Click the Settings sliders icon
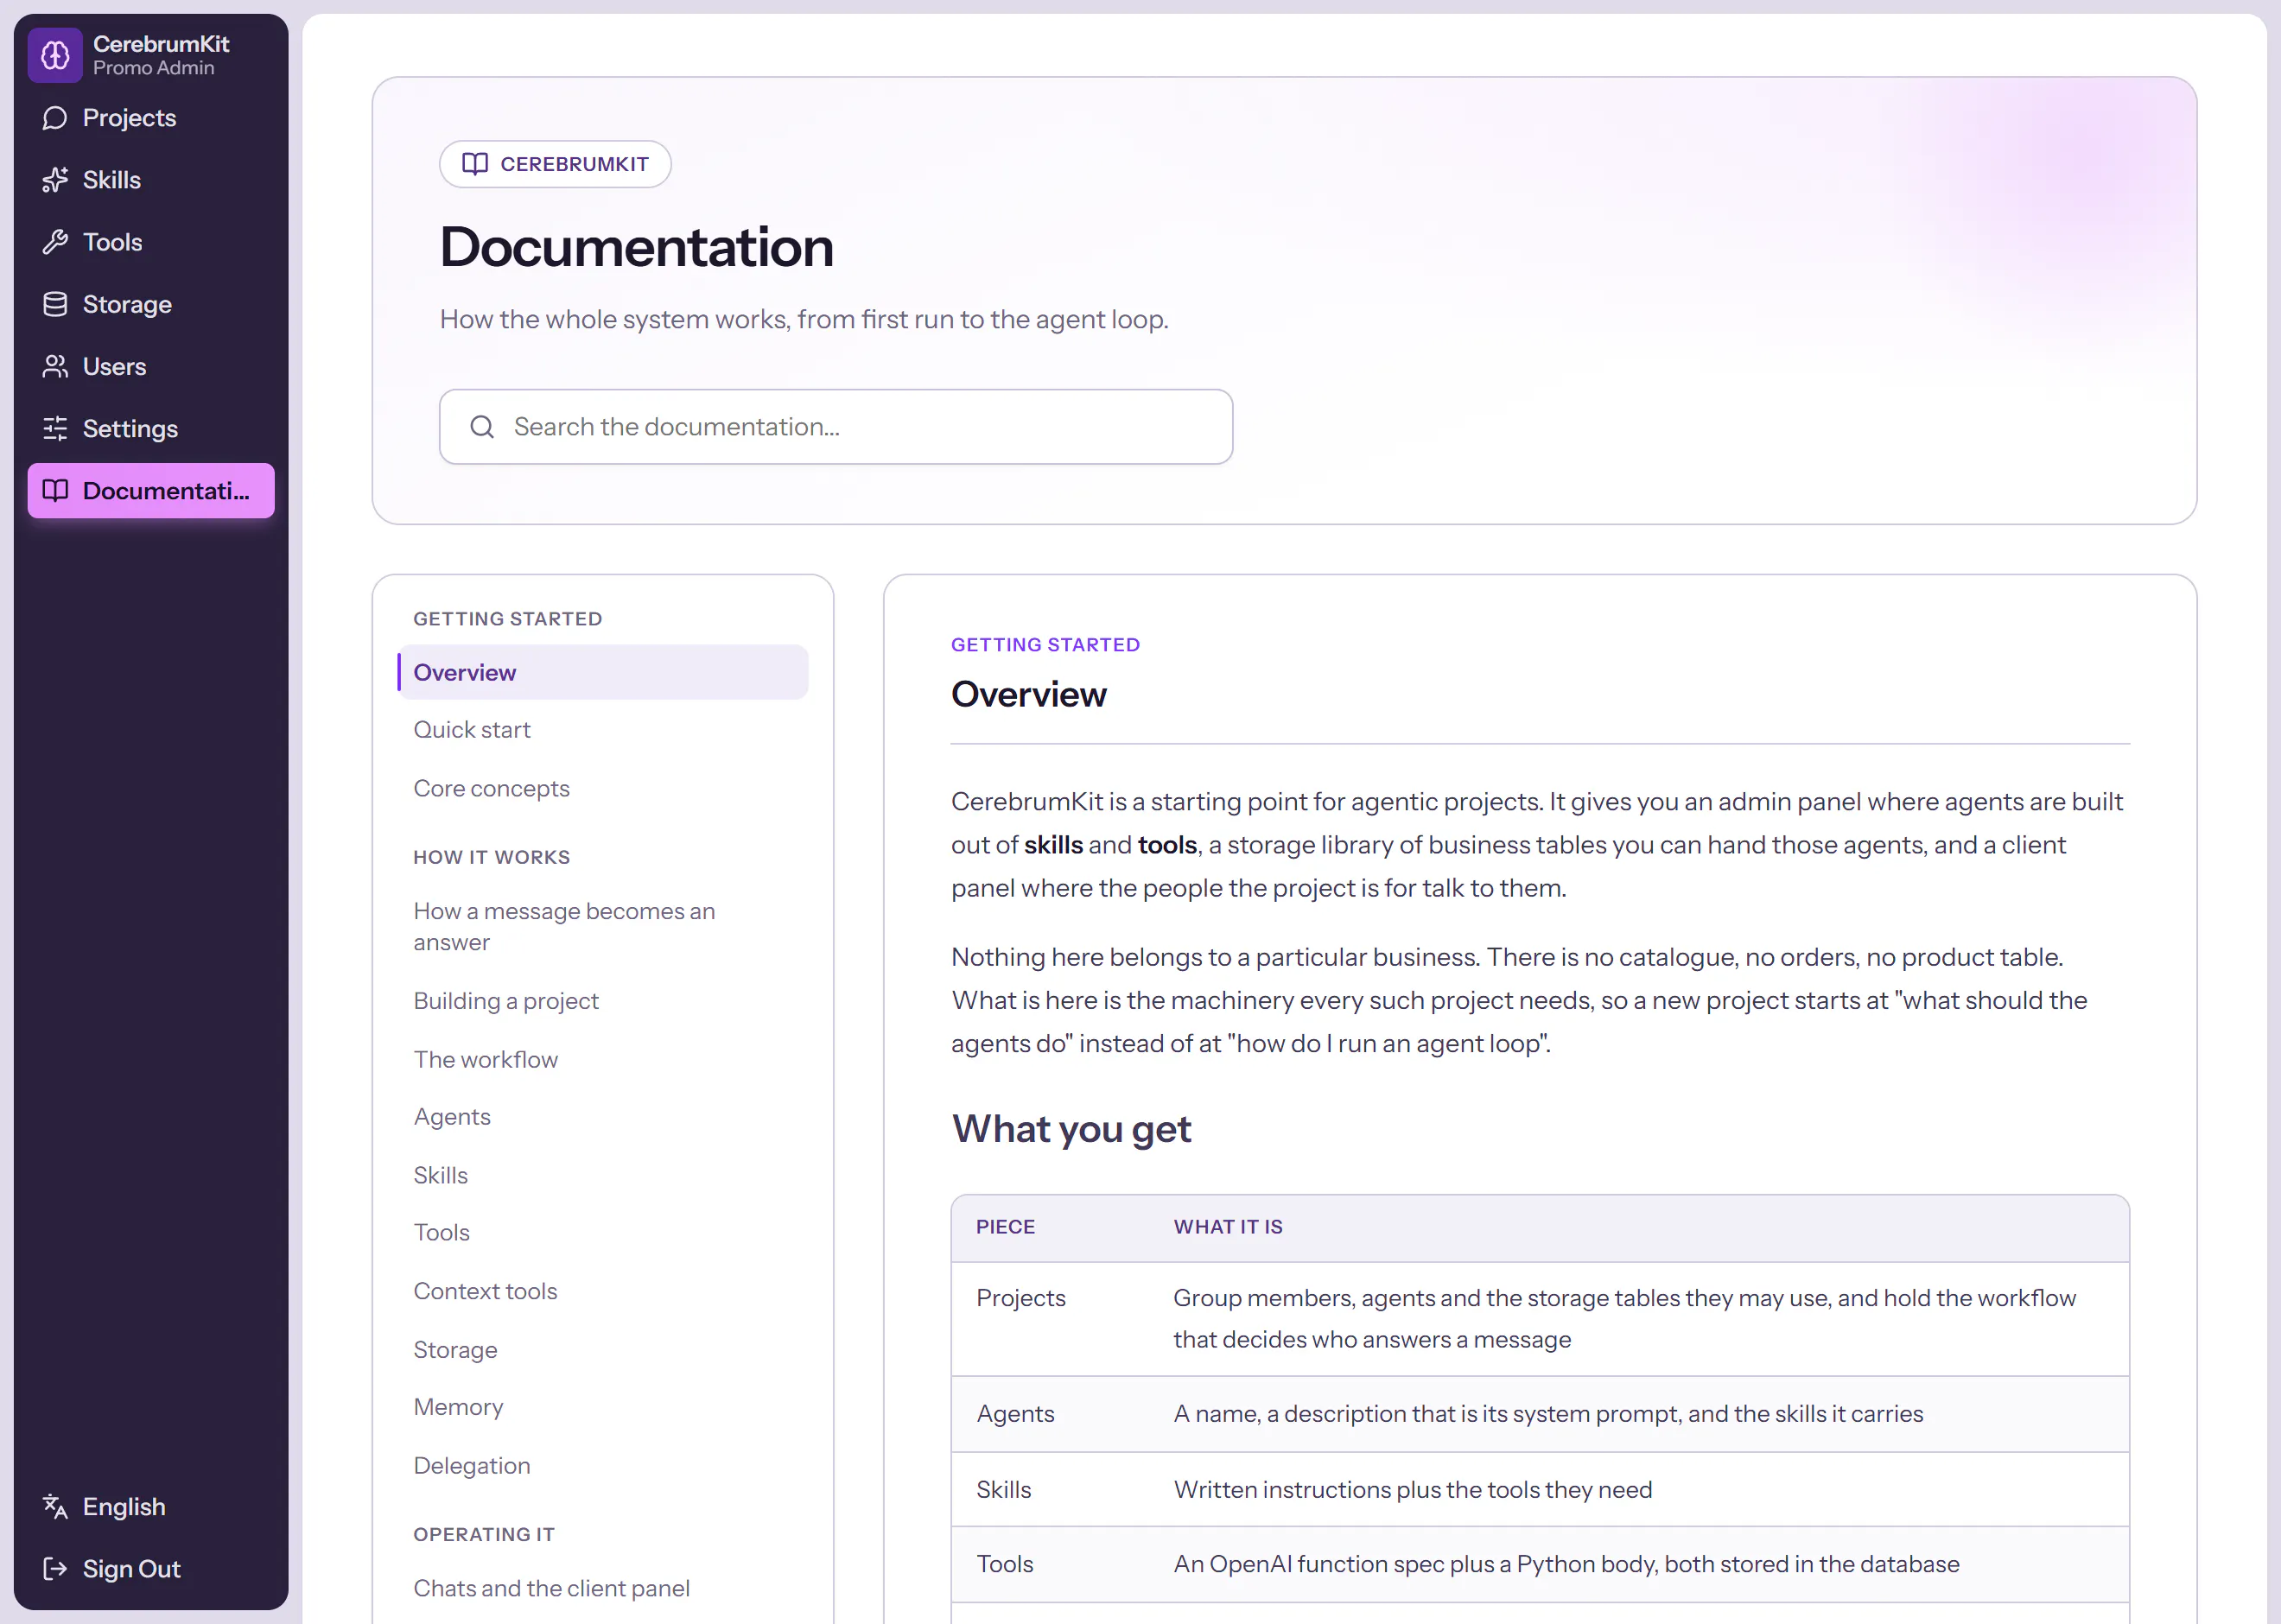2281x1624 pixels. coord(55,429)
